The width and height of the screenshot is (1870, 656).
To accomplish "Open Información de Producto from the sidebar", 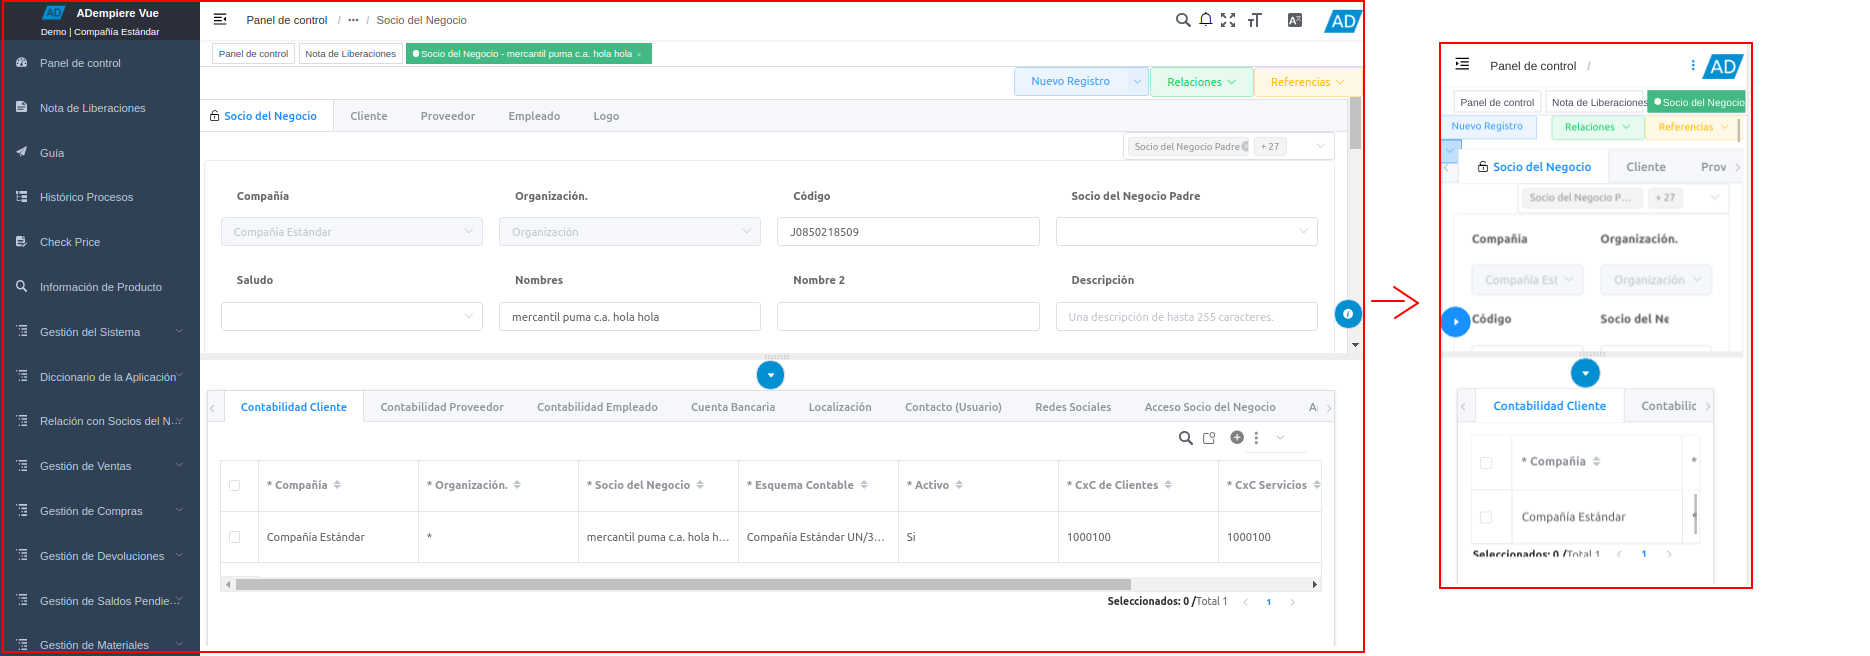I will (x=100, y=287).
